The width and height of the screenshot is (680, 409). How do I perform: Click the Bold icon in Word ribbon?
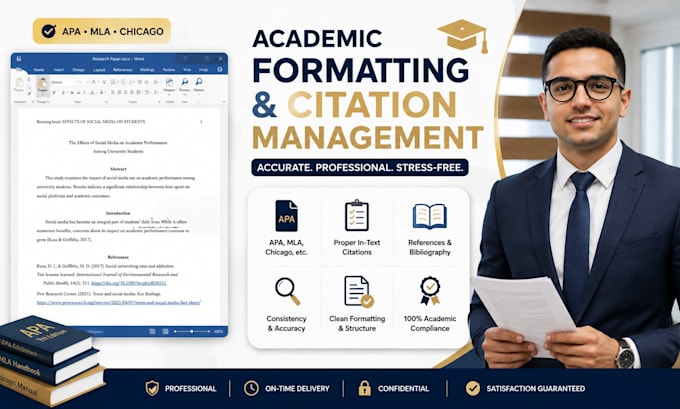tap(54, 92)
